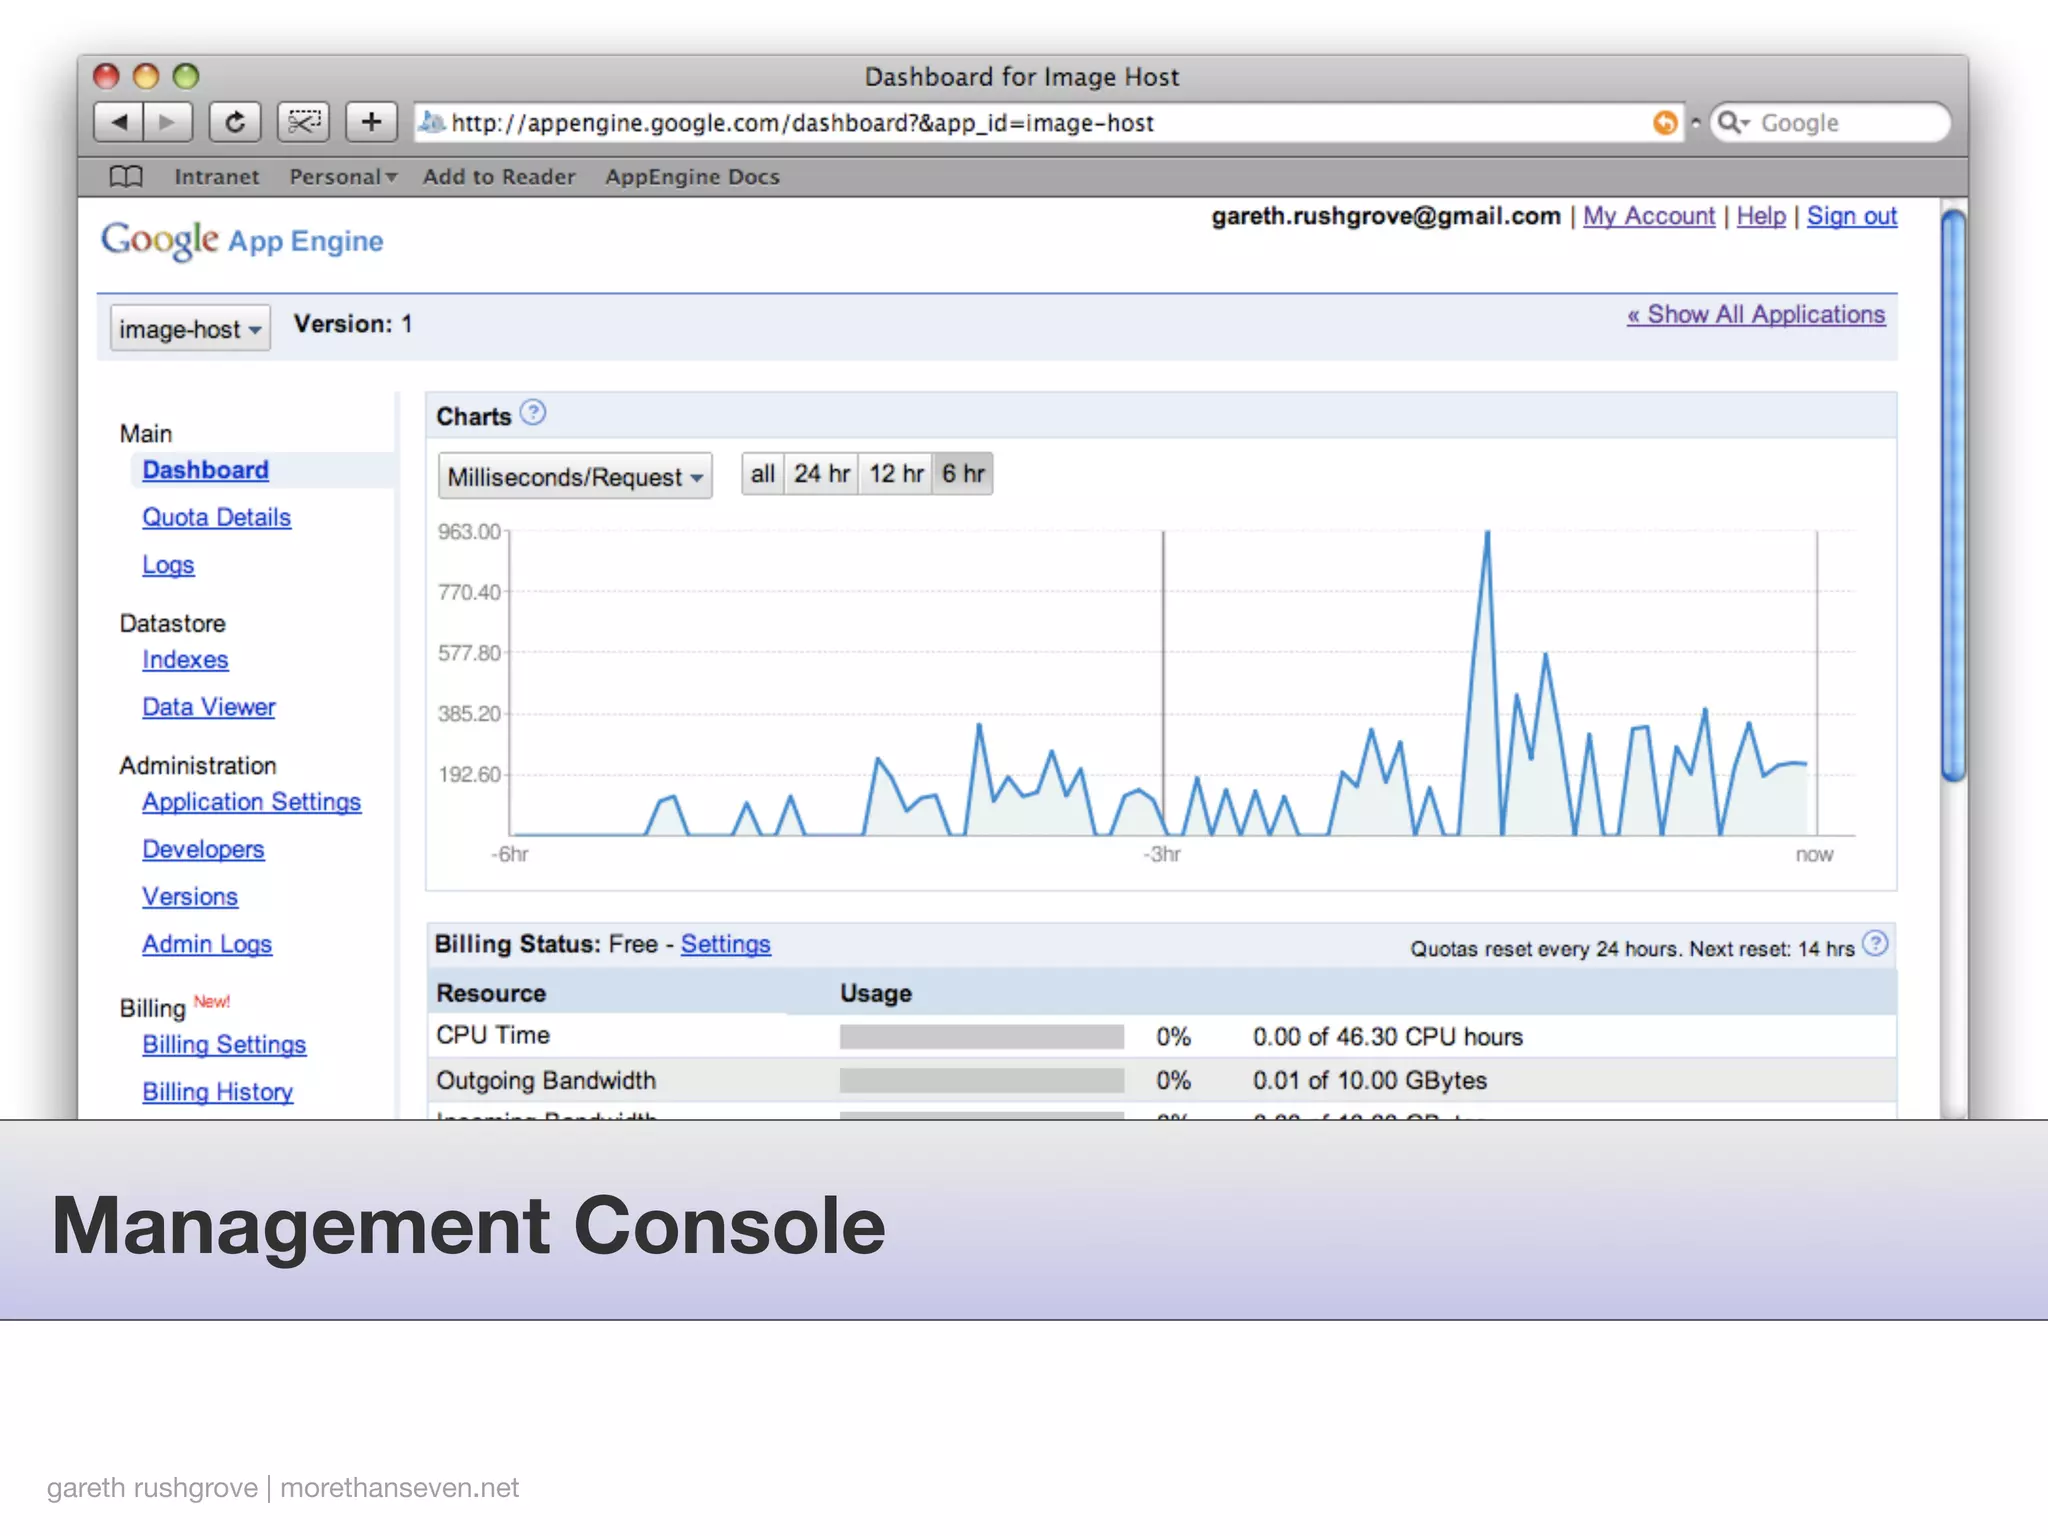This screenshot has width=2048, height=1536.
Task: Click the site favicon in the address bar
Action: coord(431,122)
